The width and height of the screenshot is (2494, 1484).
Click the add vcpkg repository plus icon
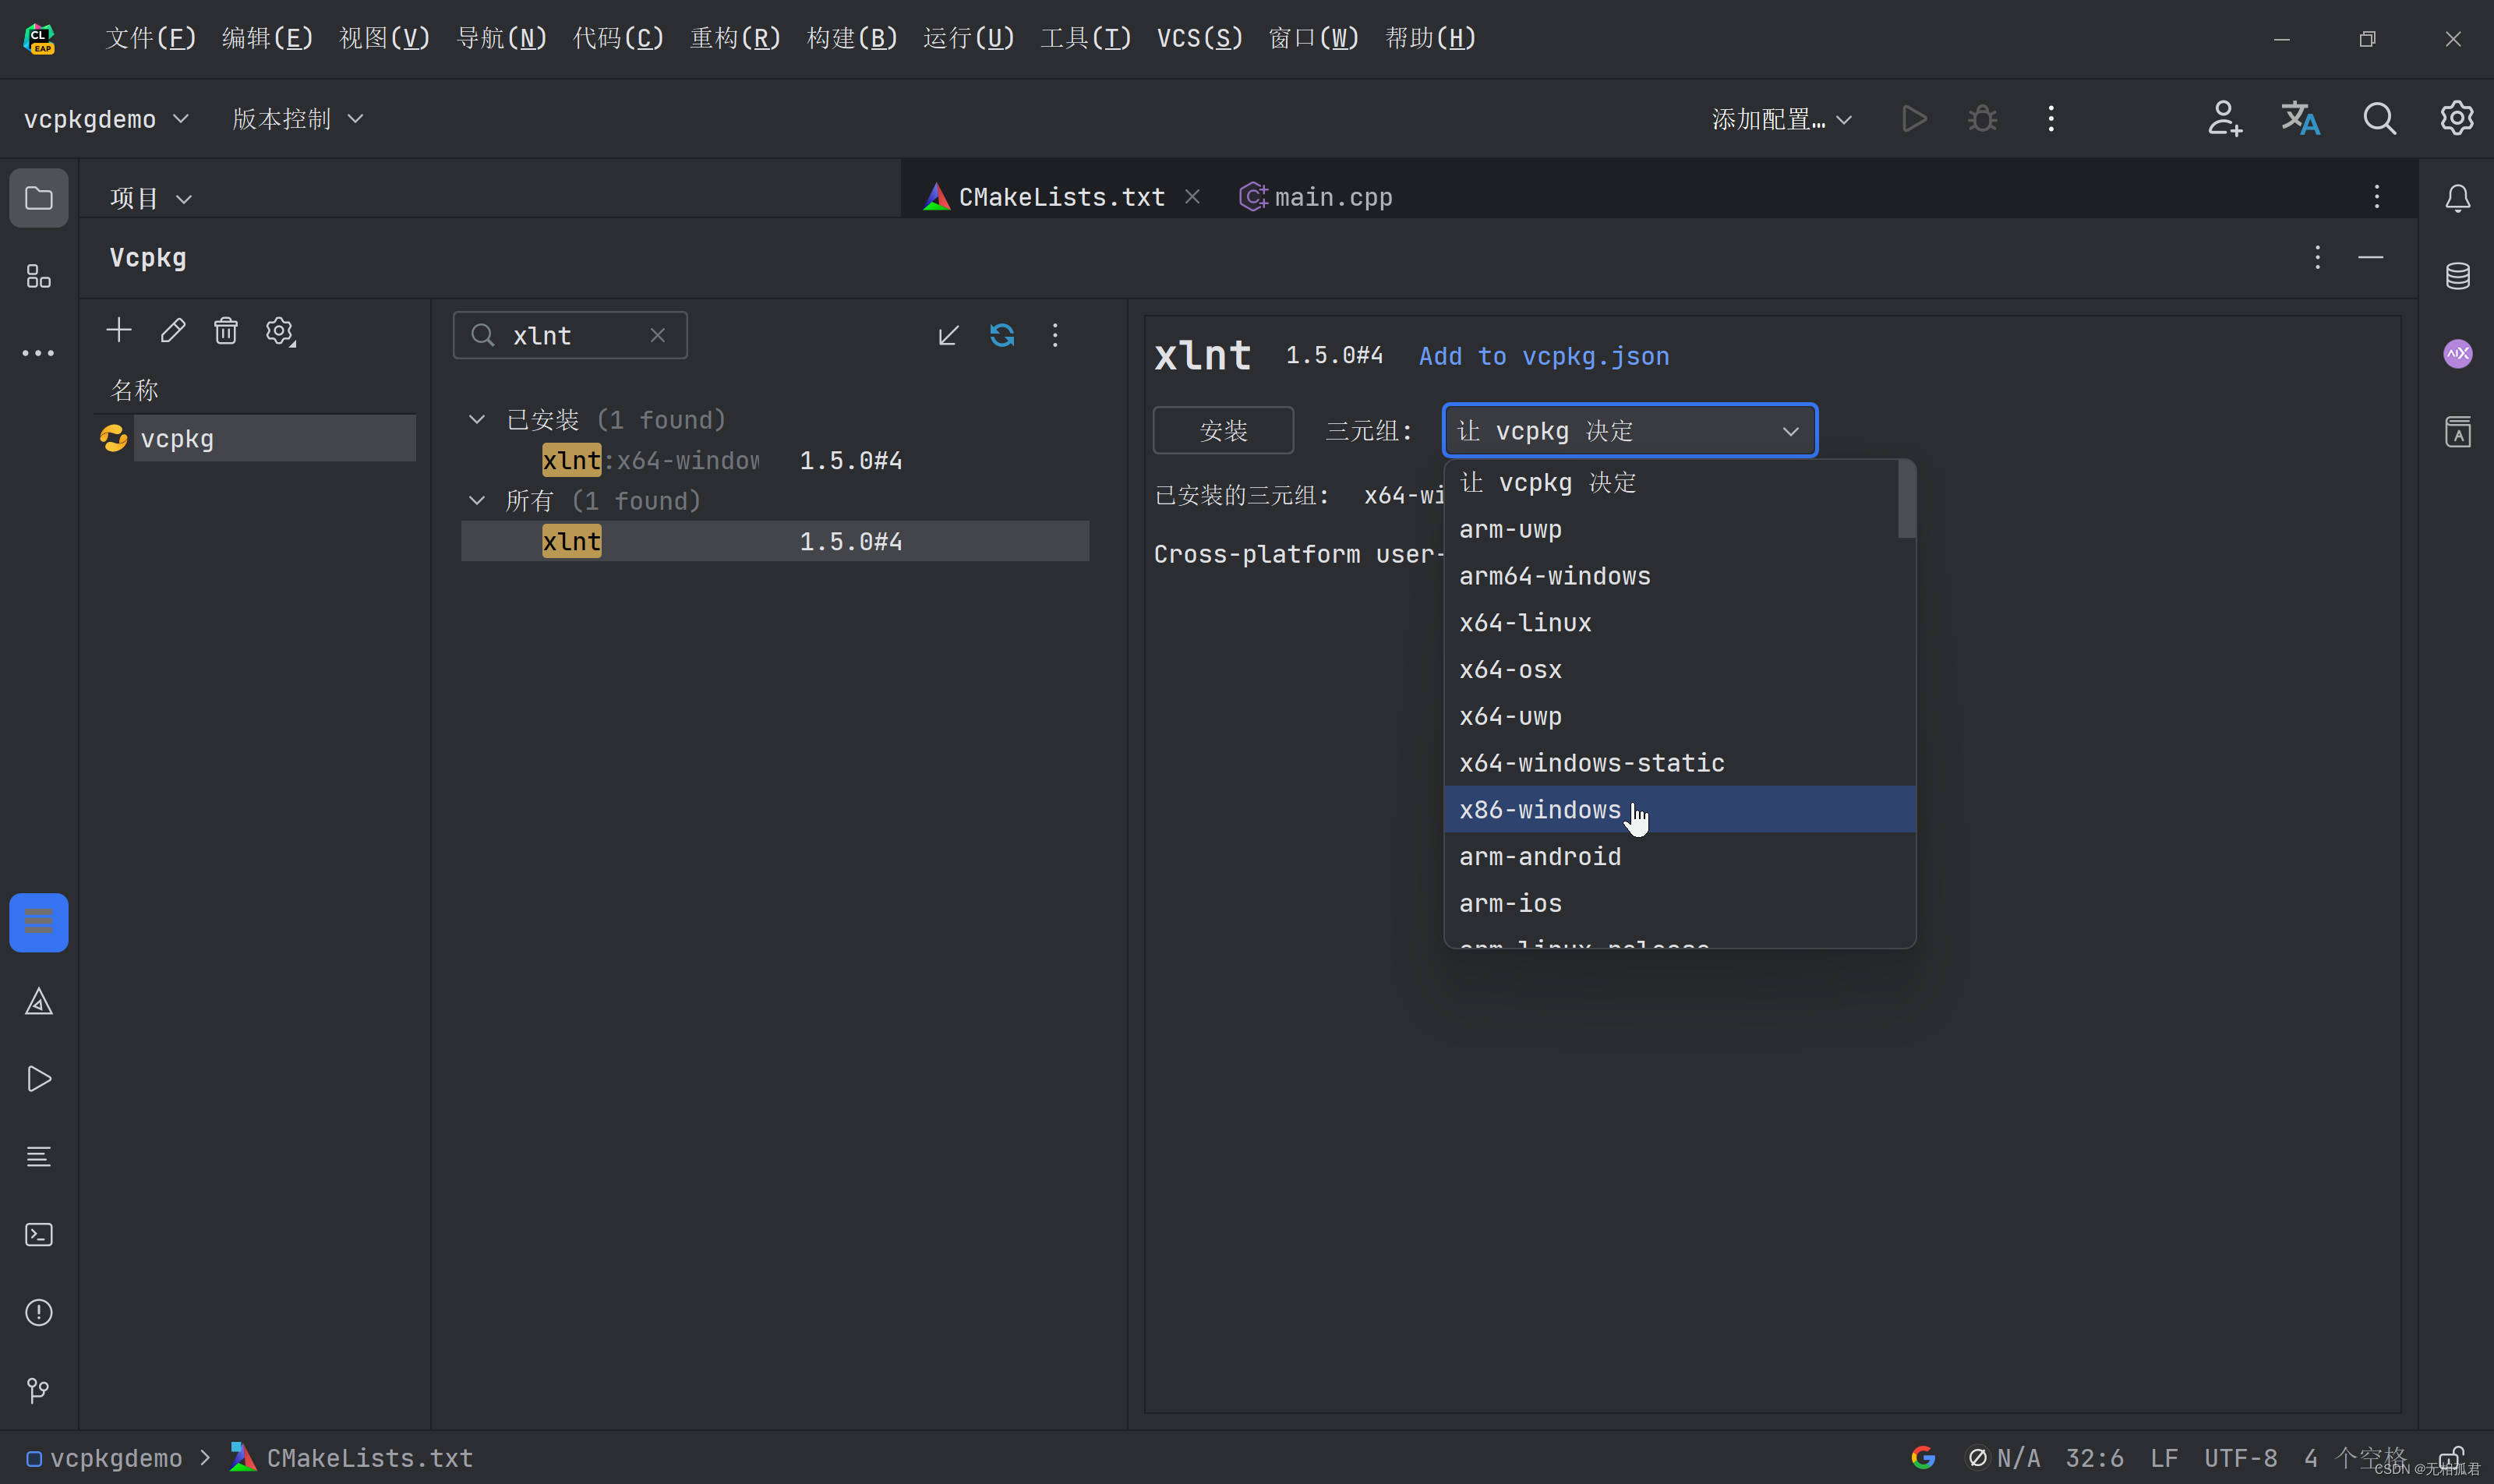click(119, 331)
